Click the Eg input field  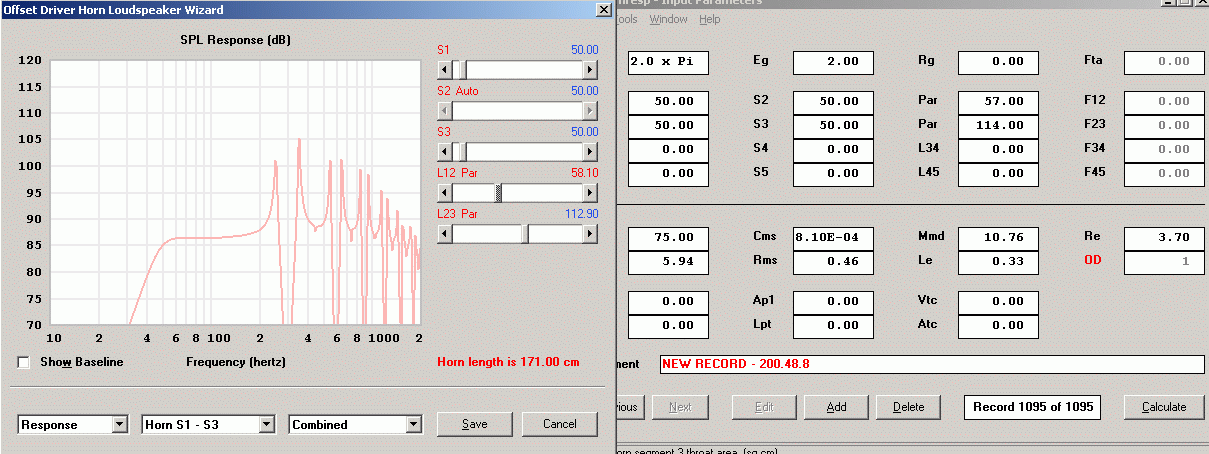point(833,62)
